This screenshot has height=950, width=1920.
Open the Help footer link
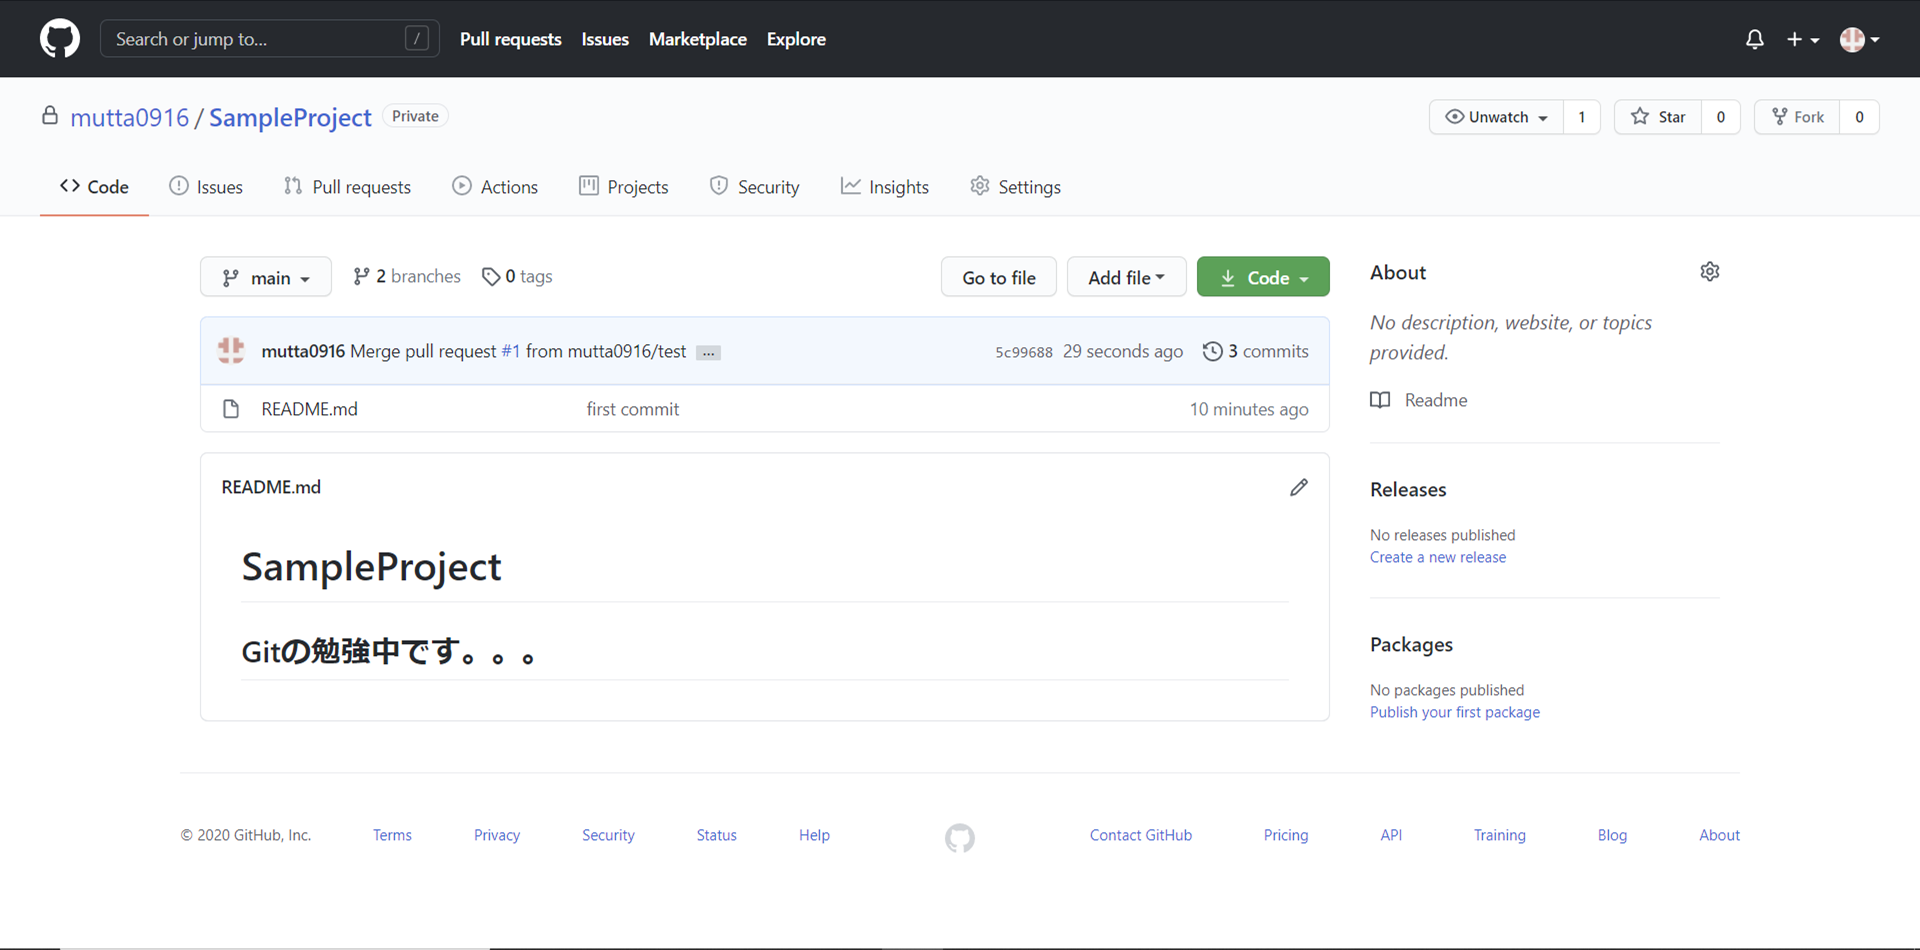[x=814, y=835]
